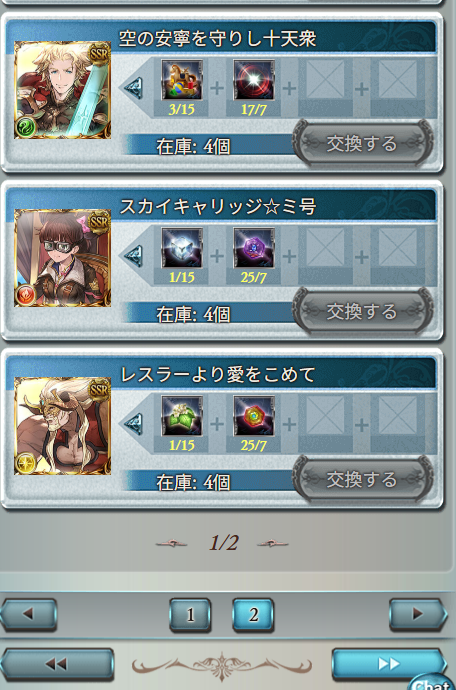This screenshot has width=456, height=690.
Task: Click 交換する for スカイキャリッジ☆ミ号
Action: (362, 312)
